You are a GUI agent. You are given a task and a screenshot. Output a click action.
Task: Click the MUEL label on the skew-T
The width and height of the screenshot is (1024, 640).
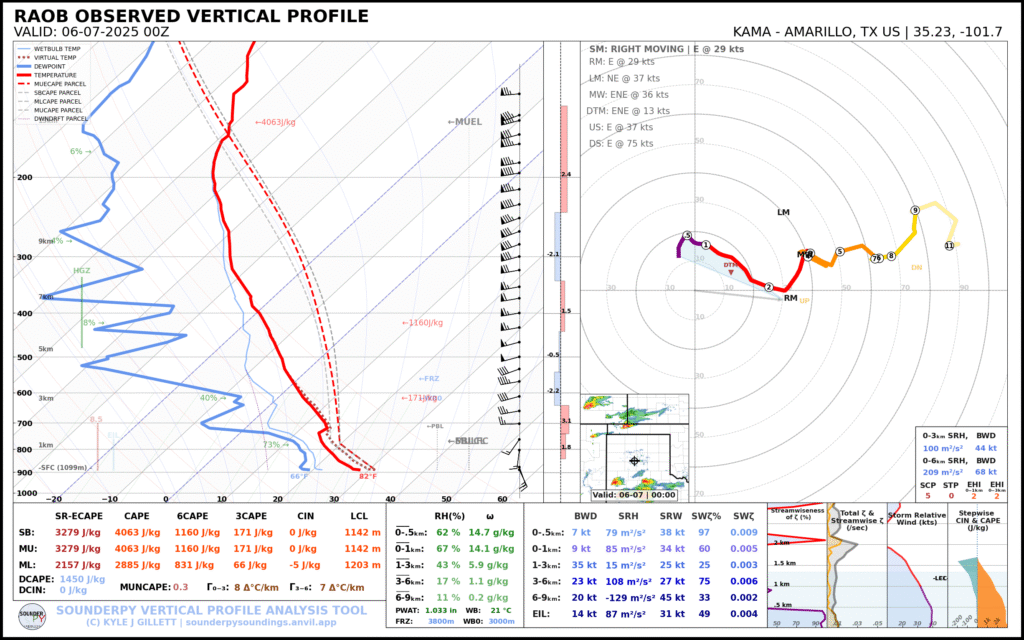click(x=467, y=122)
